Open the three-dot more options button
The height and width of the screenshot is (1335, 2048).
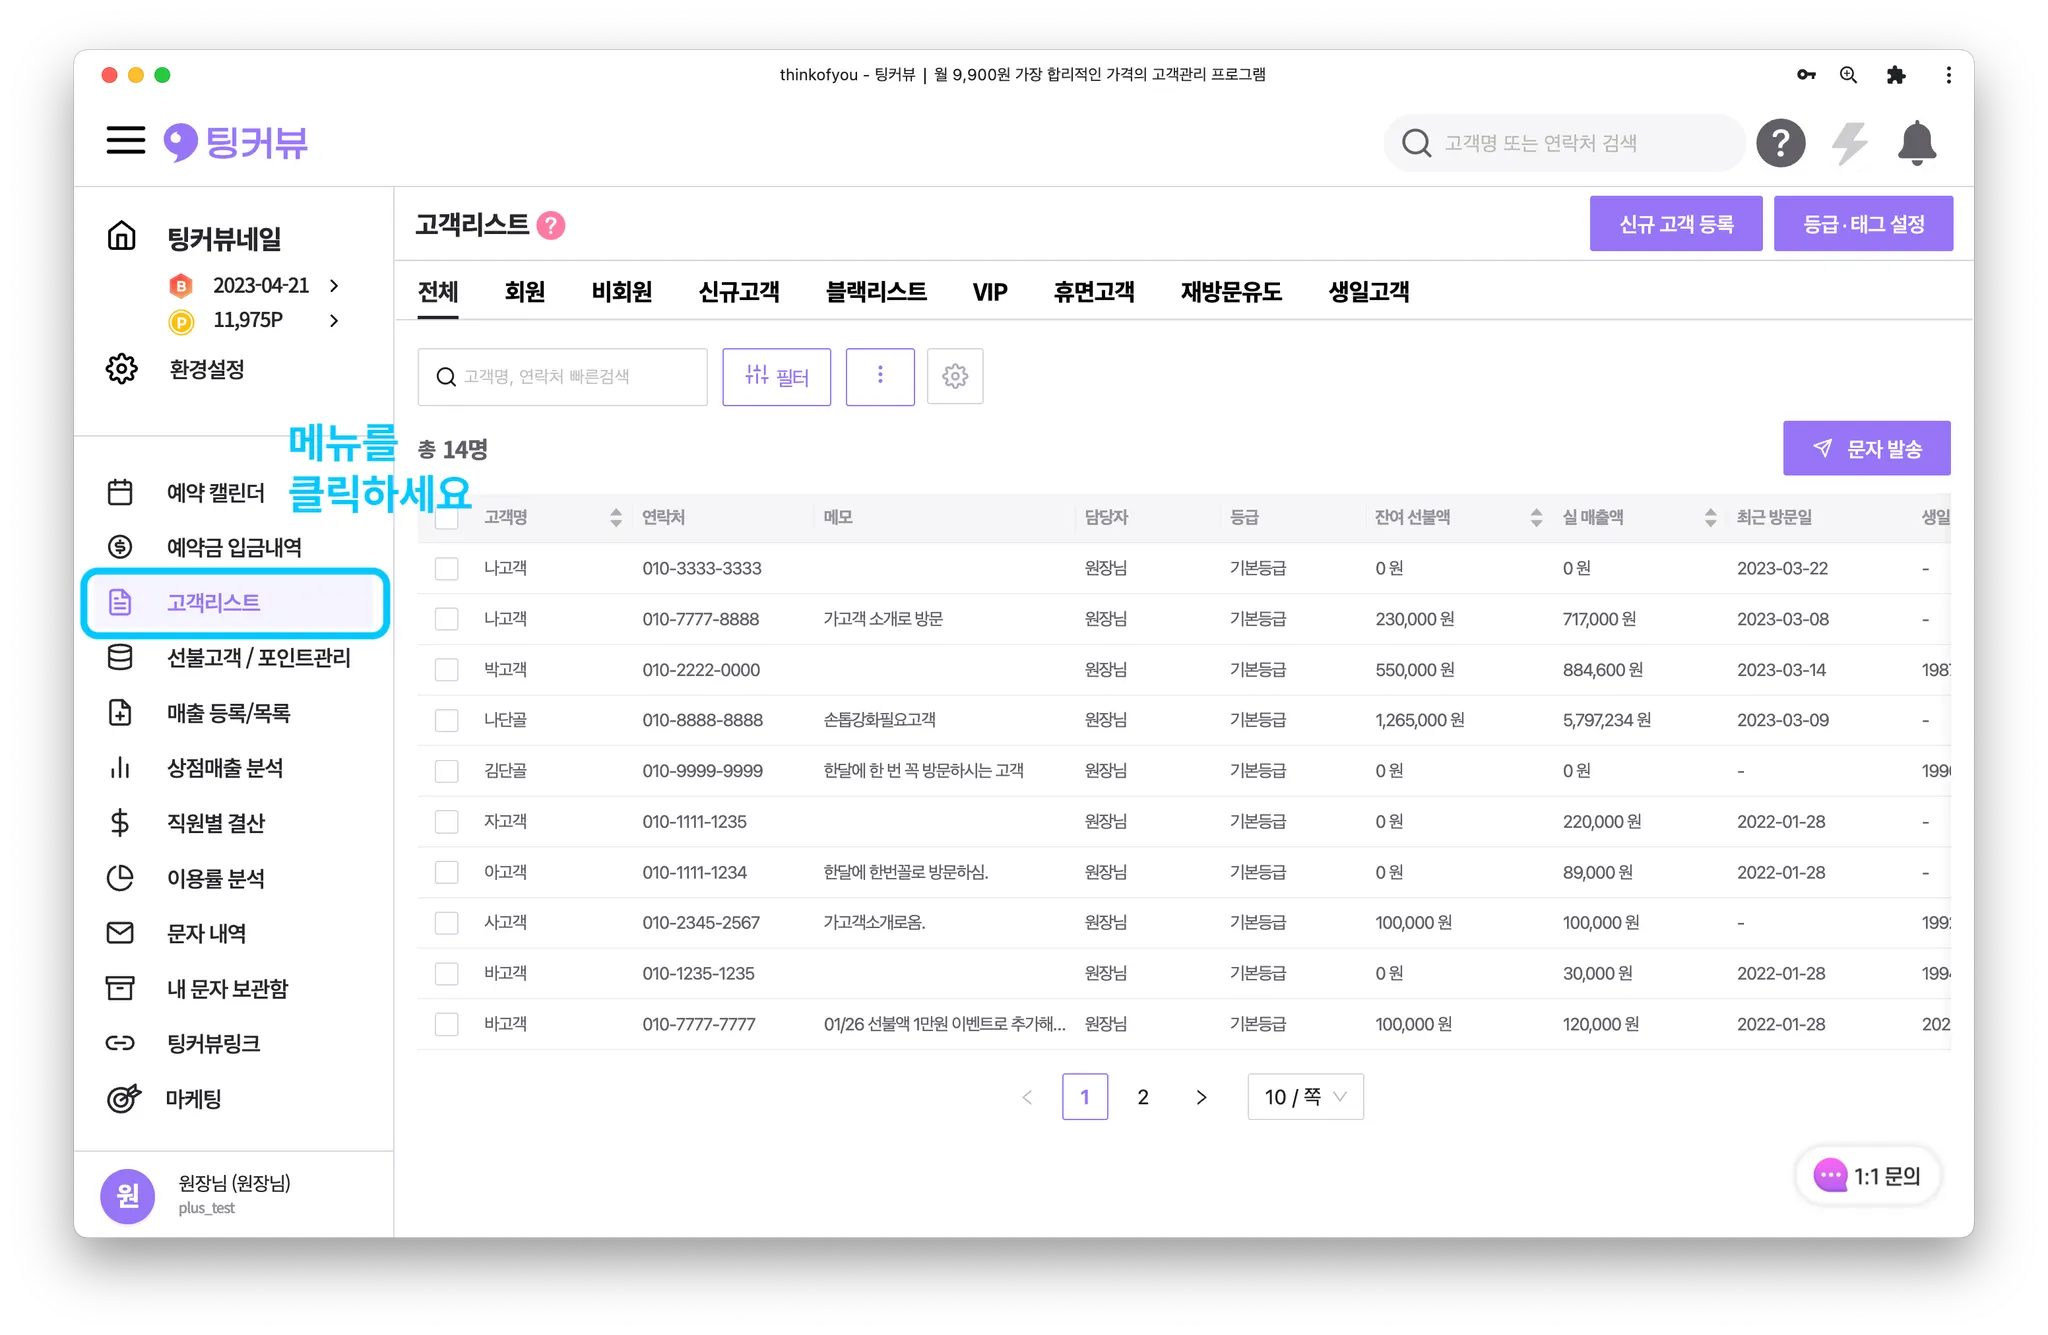click(x=880, y=377)
